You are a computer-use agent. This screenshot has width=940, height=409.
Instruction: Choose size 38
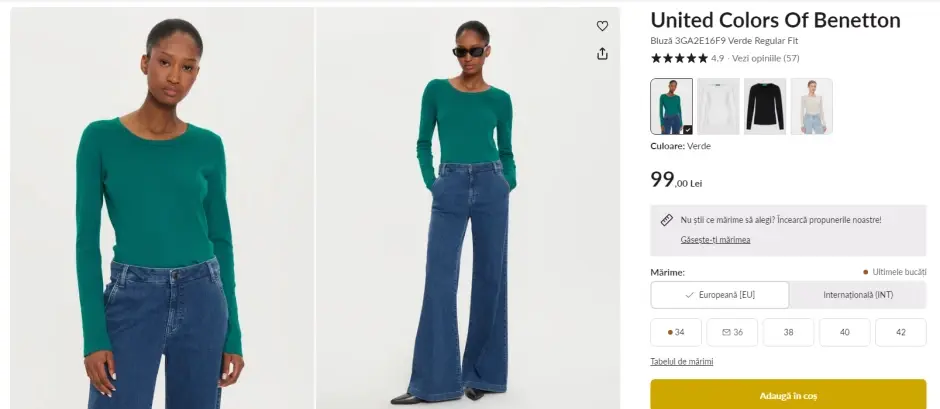788,332
